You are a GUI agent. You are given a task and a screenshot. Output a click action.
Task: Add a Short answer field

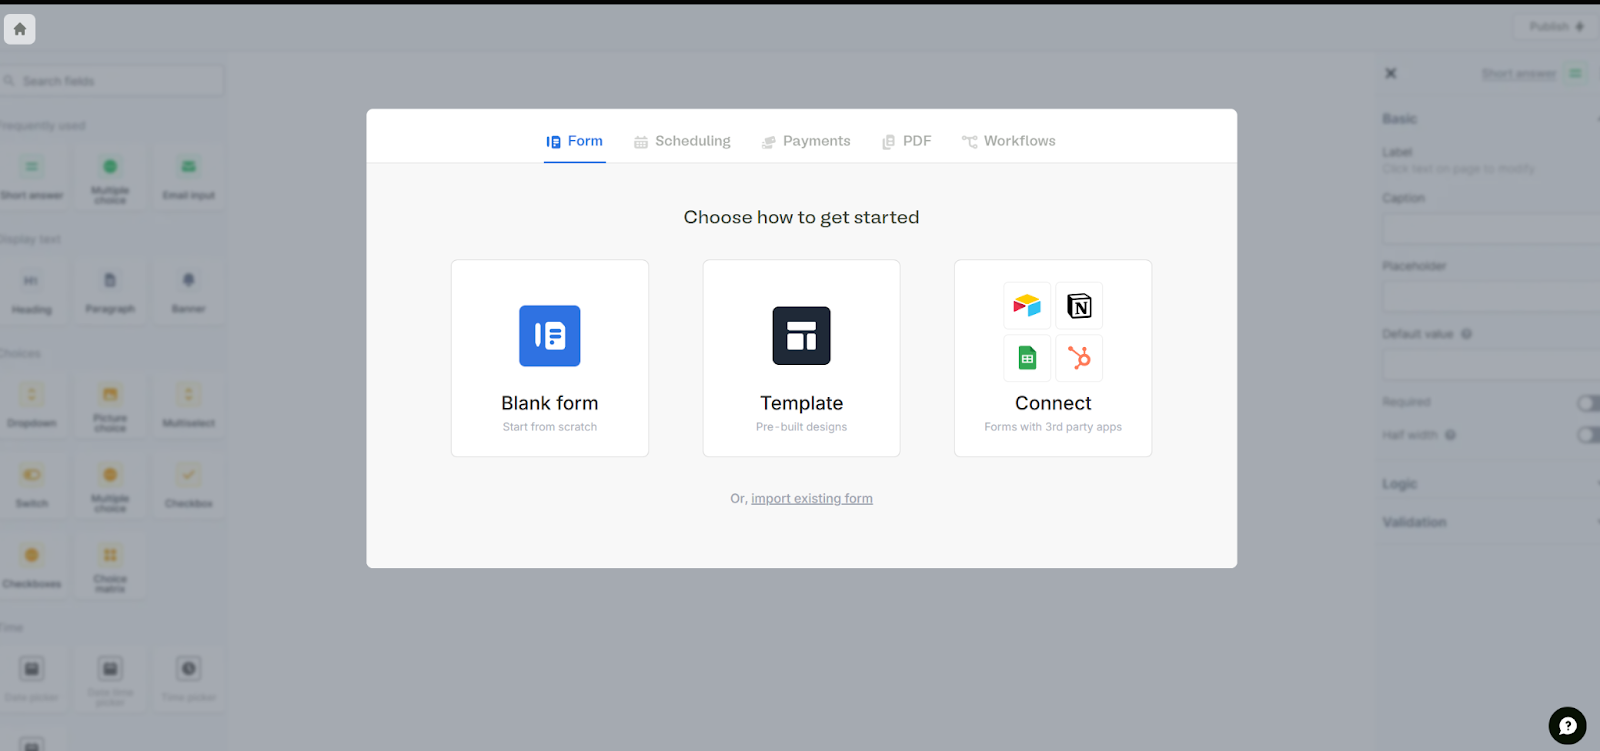(x=32, y=177)
